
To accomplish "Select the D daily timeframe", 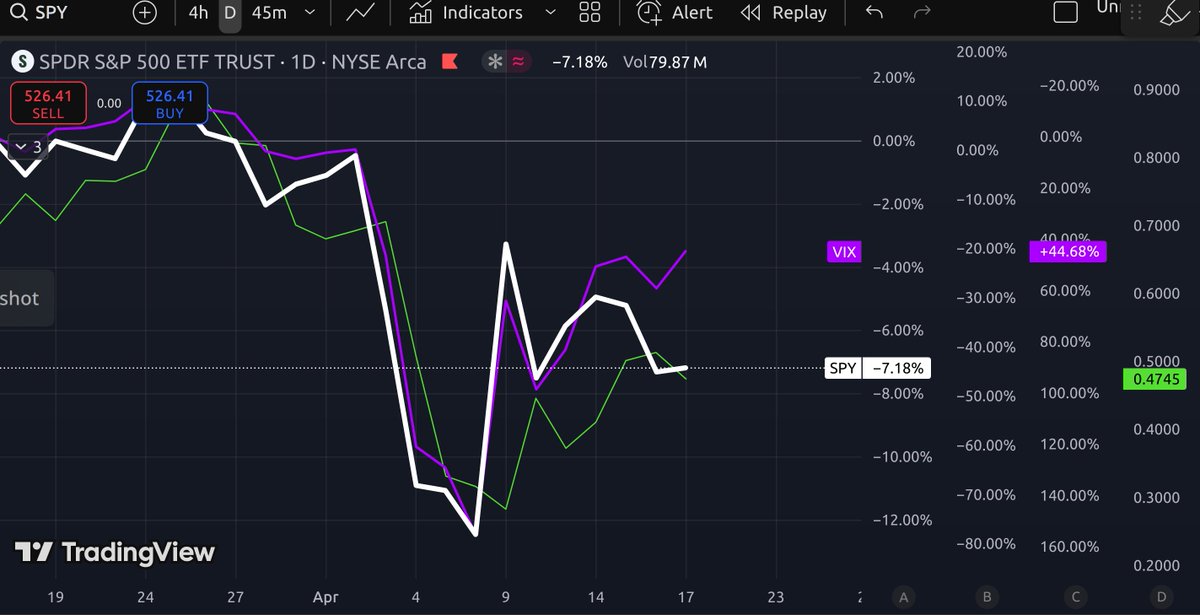I will pos(230,13).
